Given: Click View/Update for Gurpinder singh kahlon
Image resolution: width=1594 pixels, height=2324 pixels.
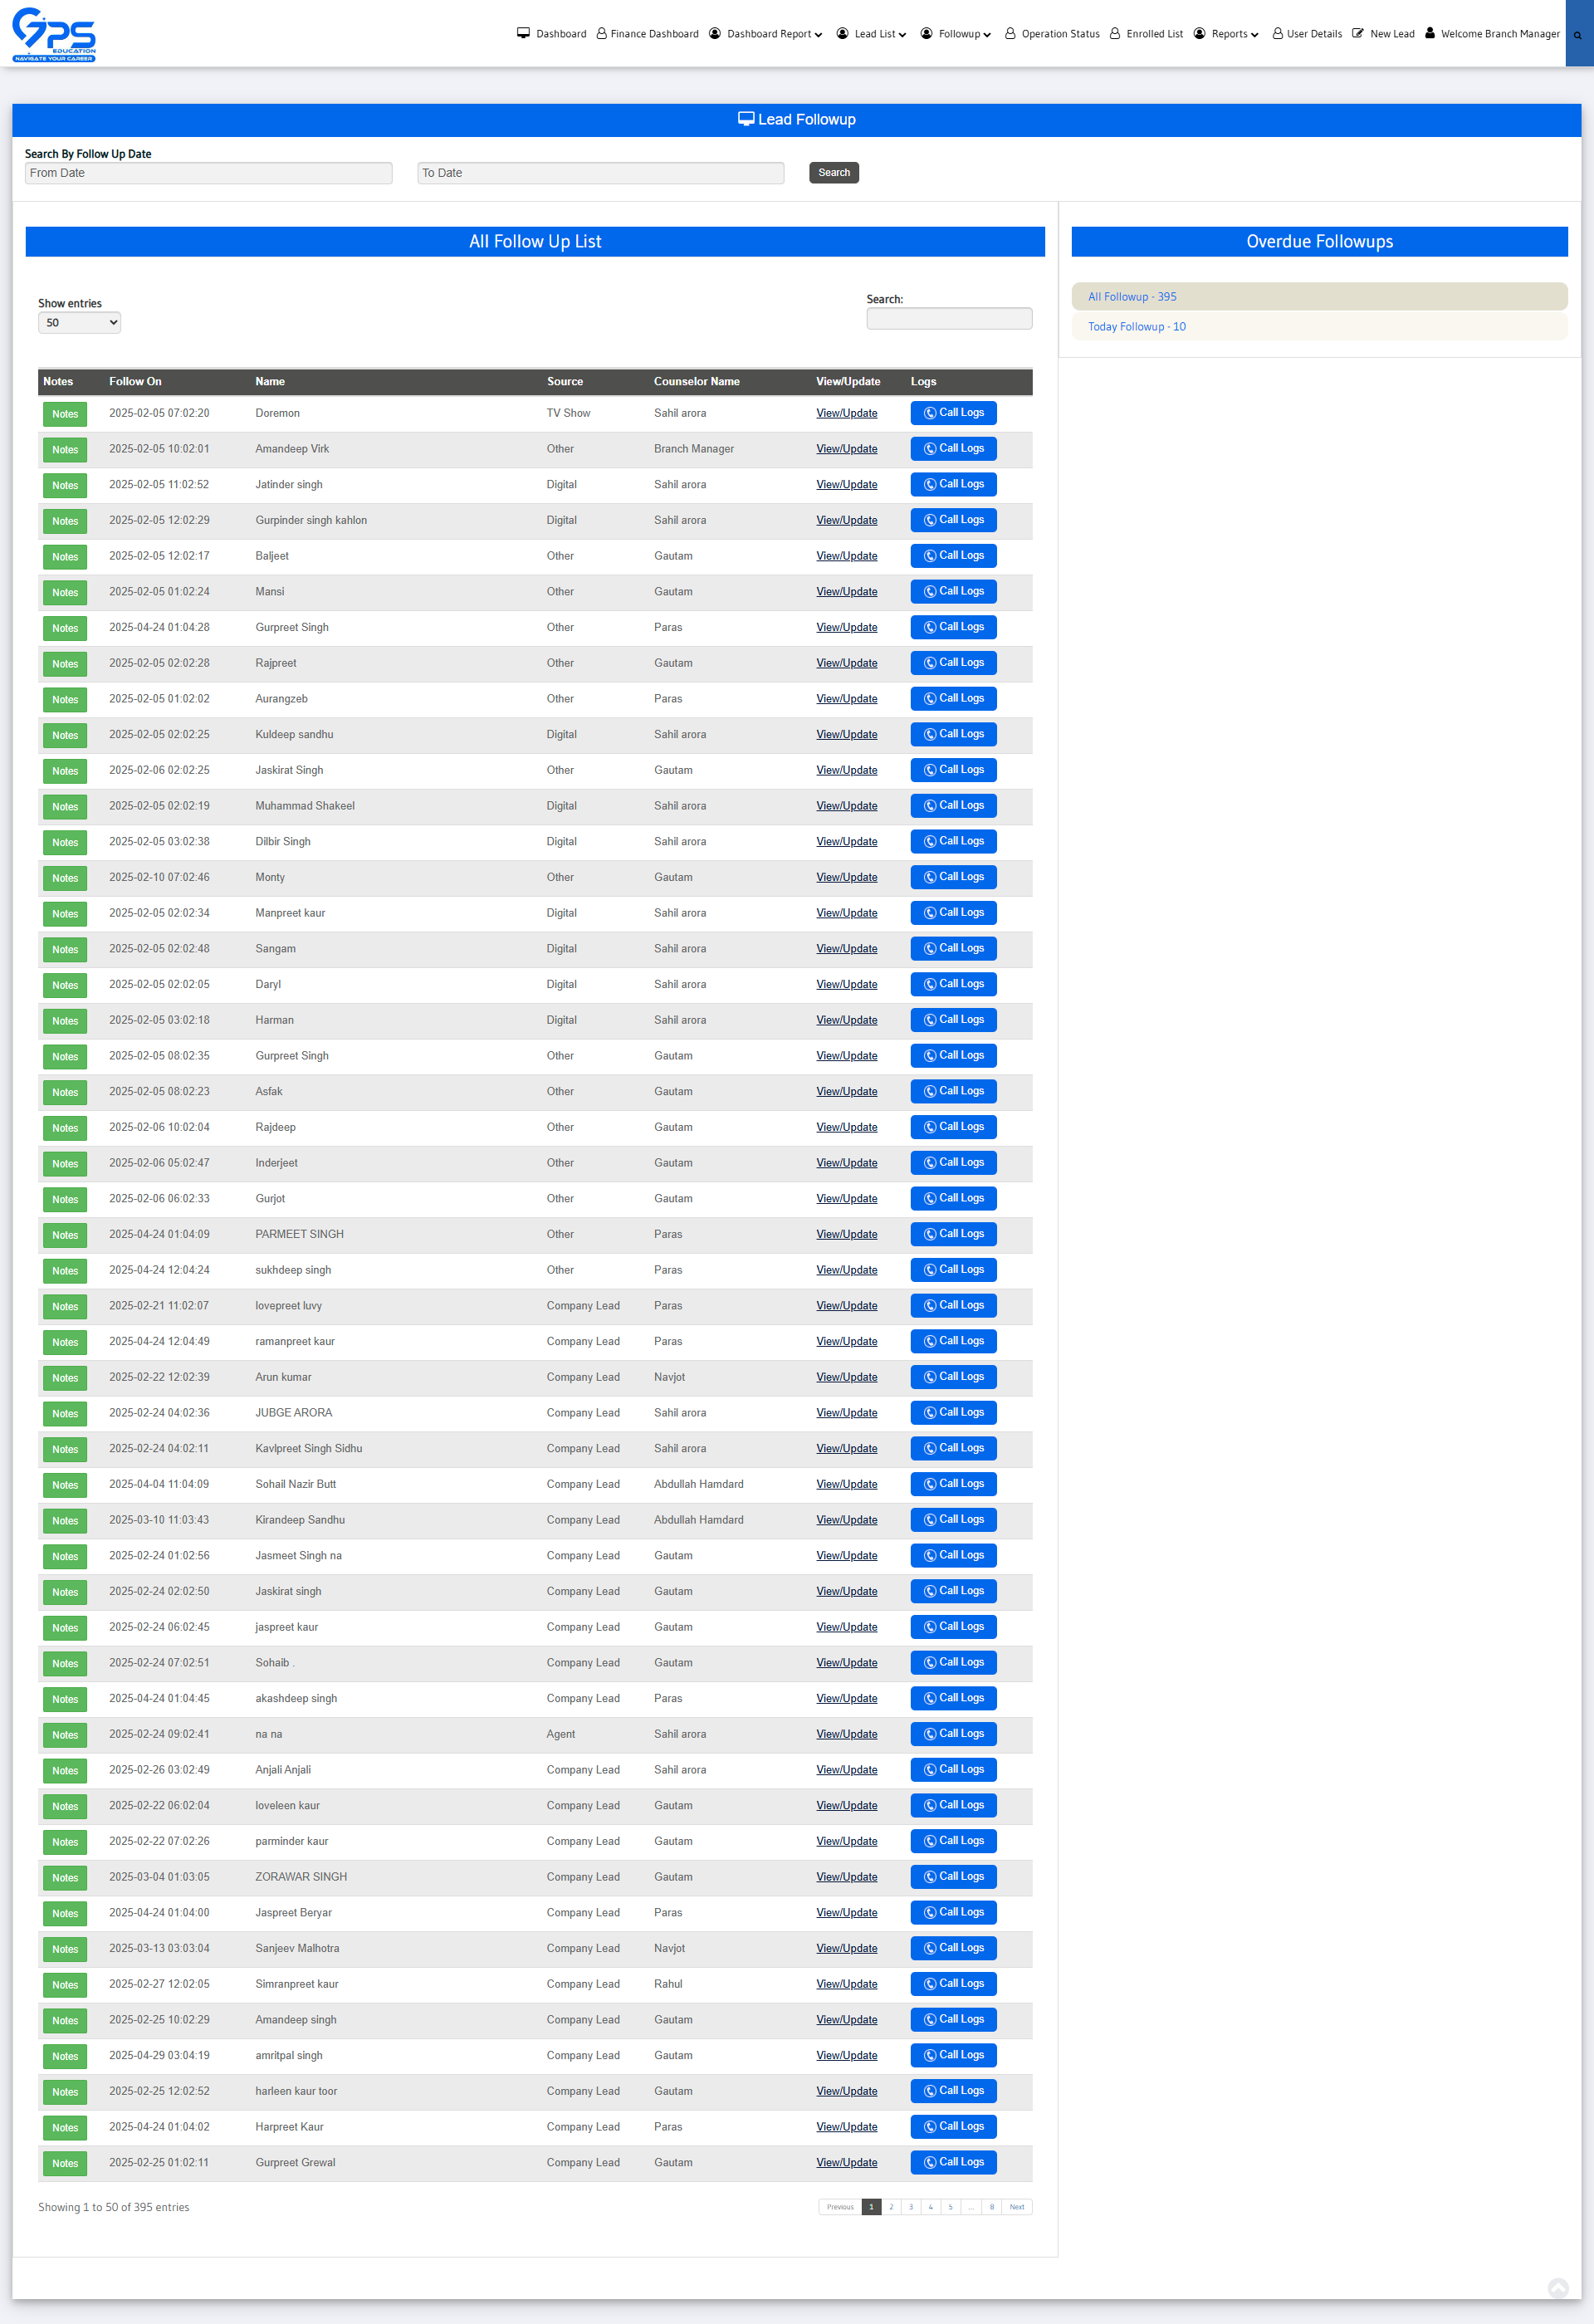Looking at the screenshot, I should (x=846, y=520).
